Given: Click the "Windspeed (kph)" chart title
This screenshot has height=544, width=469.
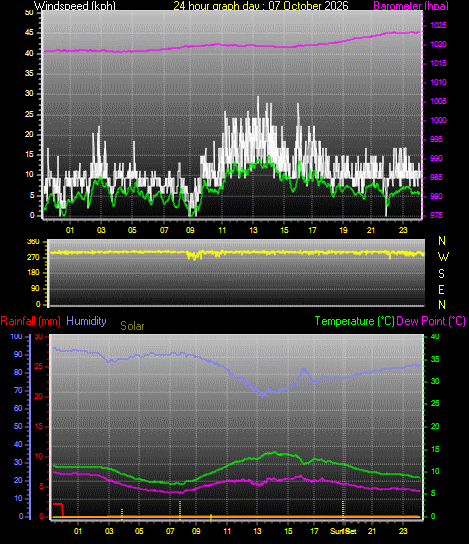Looking at the screenshot, I should [75, 6].
